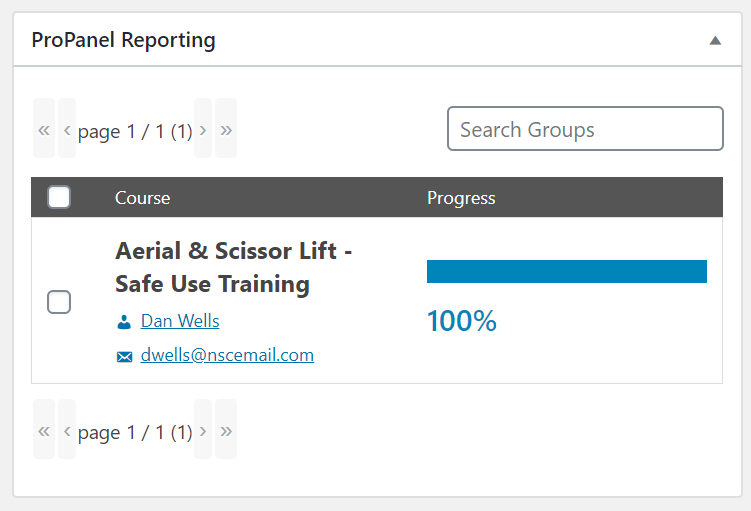
Task: Focus the Search Groups input field
Action: [585, 128]
